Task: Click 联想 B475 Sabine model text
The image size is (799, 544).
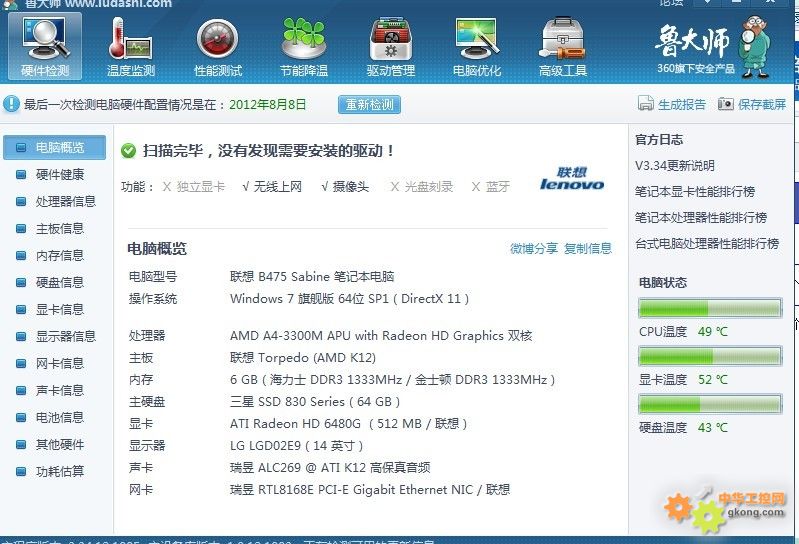Action: point(312,277)
